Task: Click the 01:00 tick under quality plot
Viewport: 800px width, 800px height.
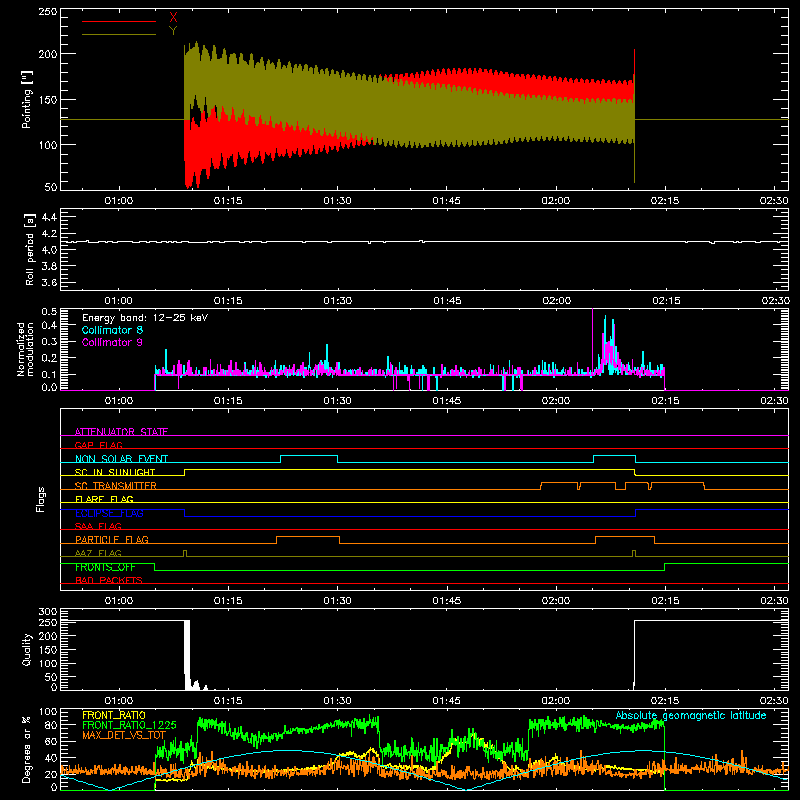Action: pos(118,701)
